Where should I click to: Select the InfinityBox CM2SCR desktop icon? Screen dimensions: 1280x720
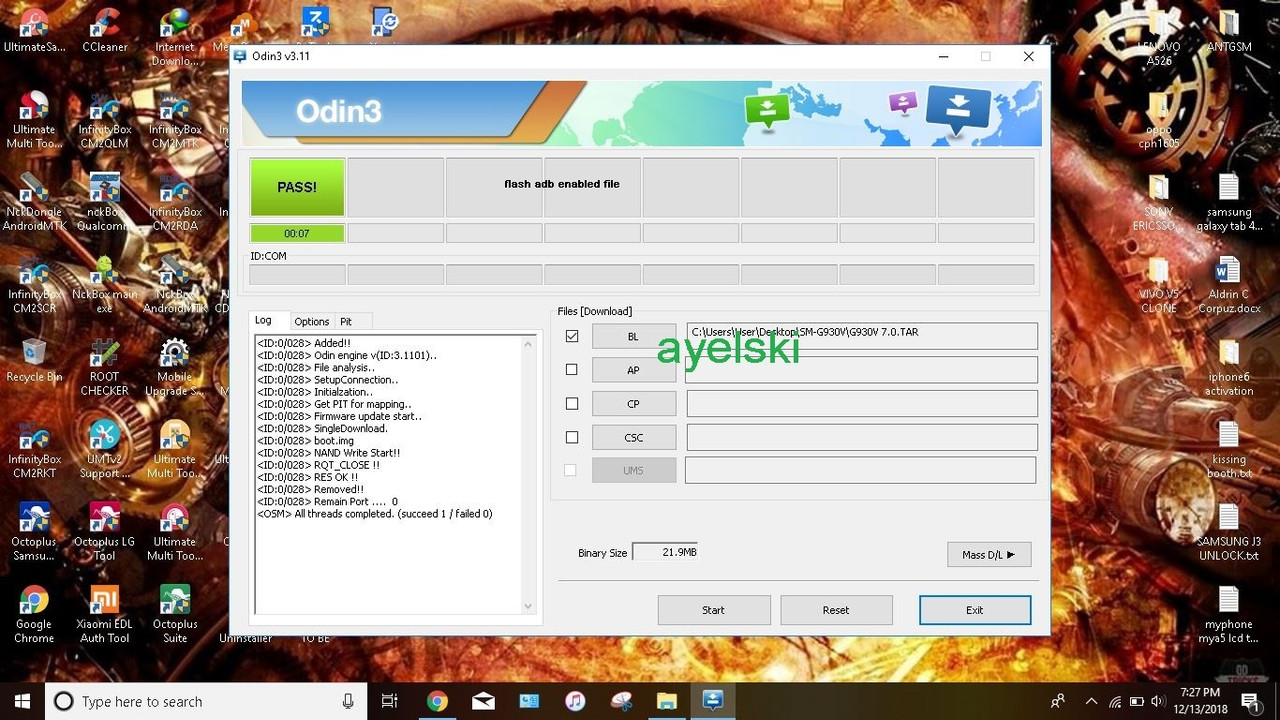coord(34,286)
